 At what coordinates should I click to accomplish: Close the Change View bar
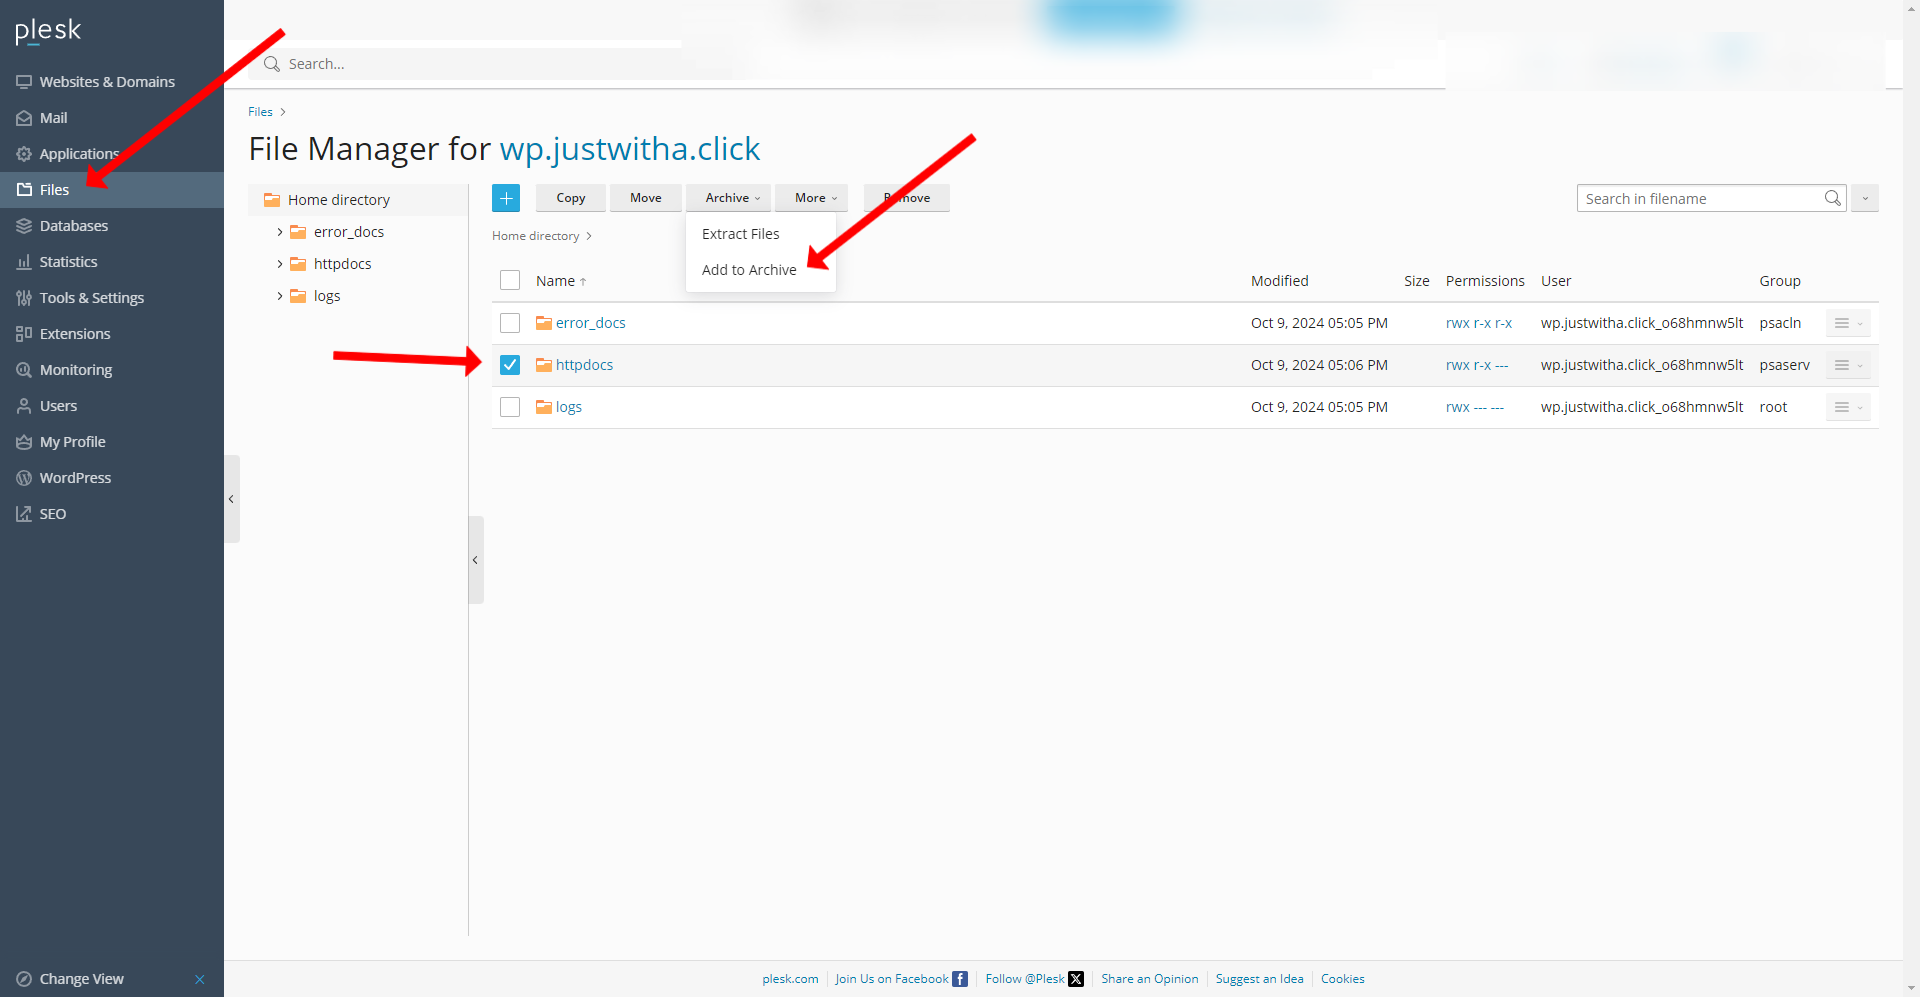(200, 979)
